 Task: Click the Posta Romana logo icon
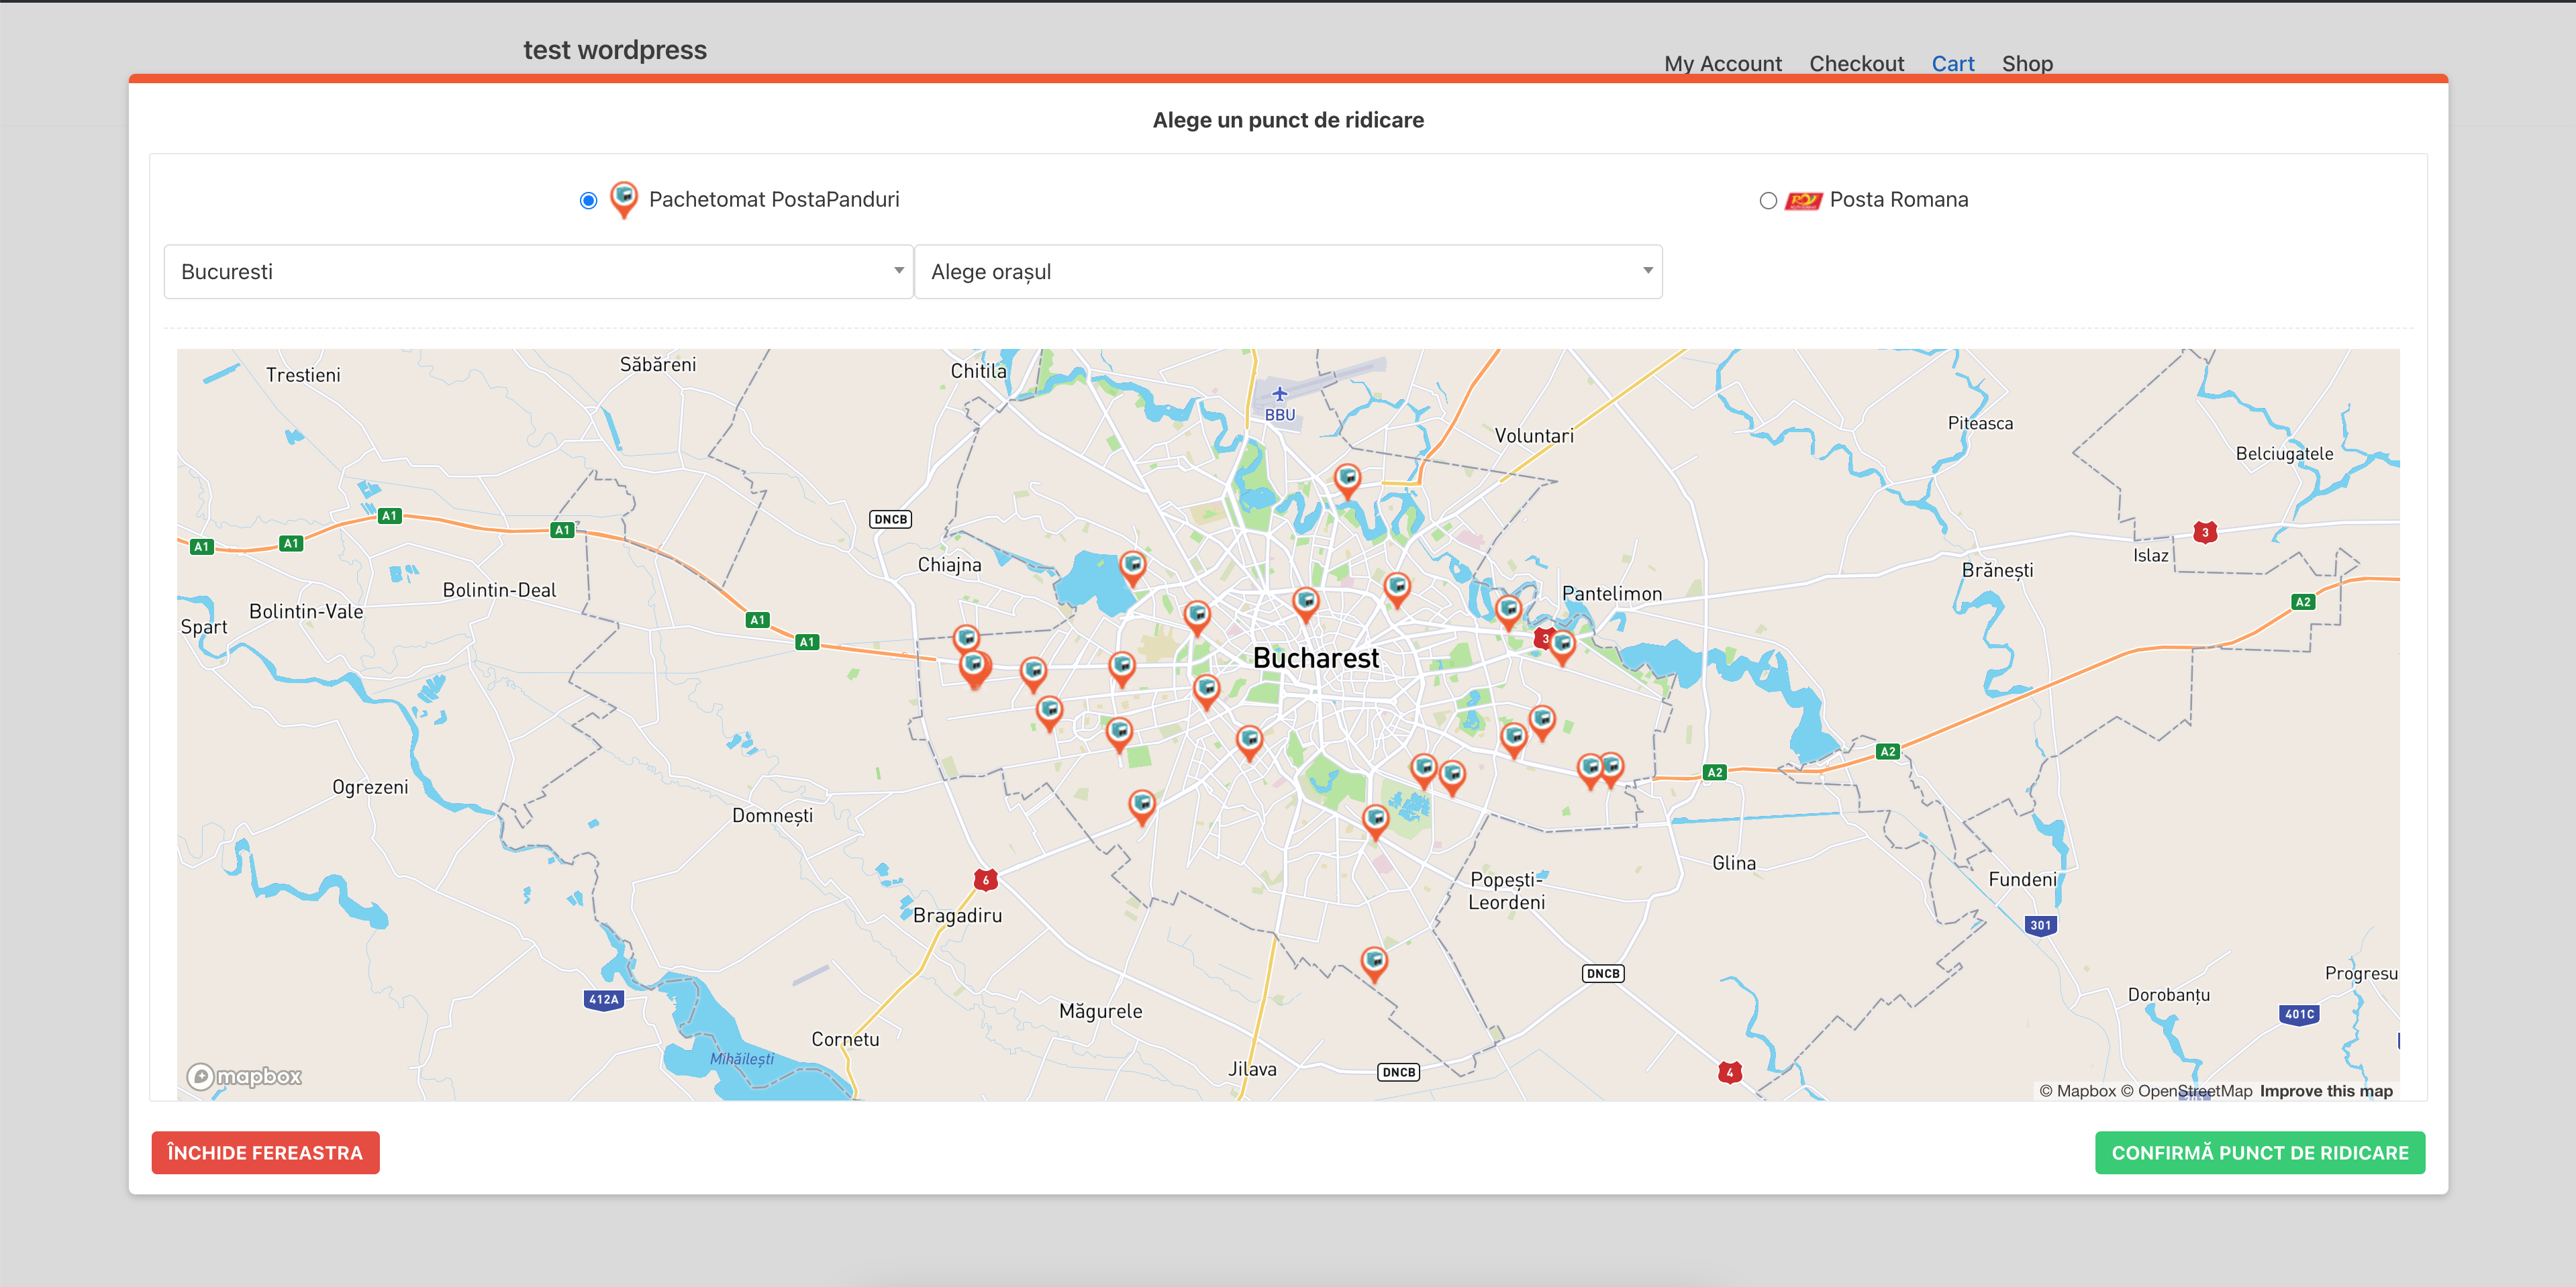click(1803, 201)
